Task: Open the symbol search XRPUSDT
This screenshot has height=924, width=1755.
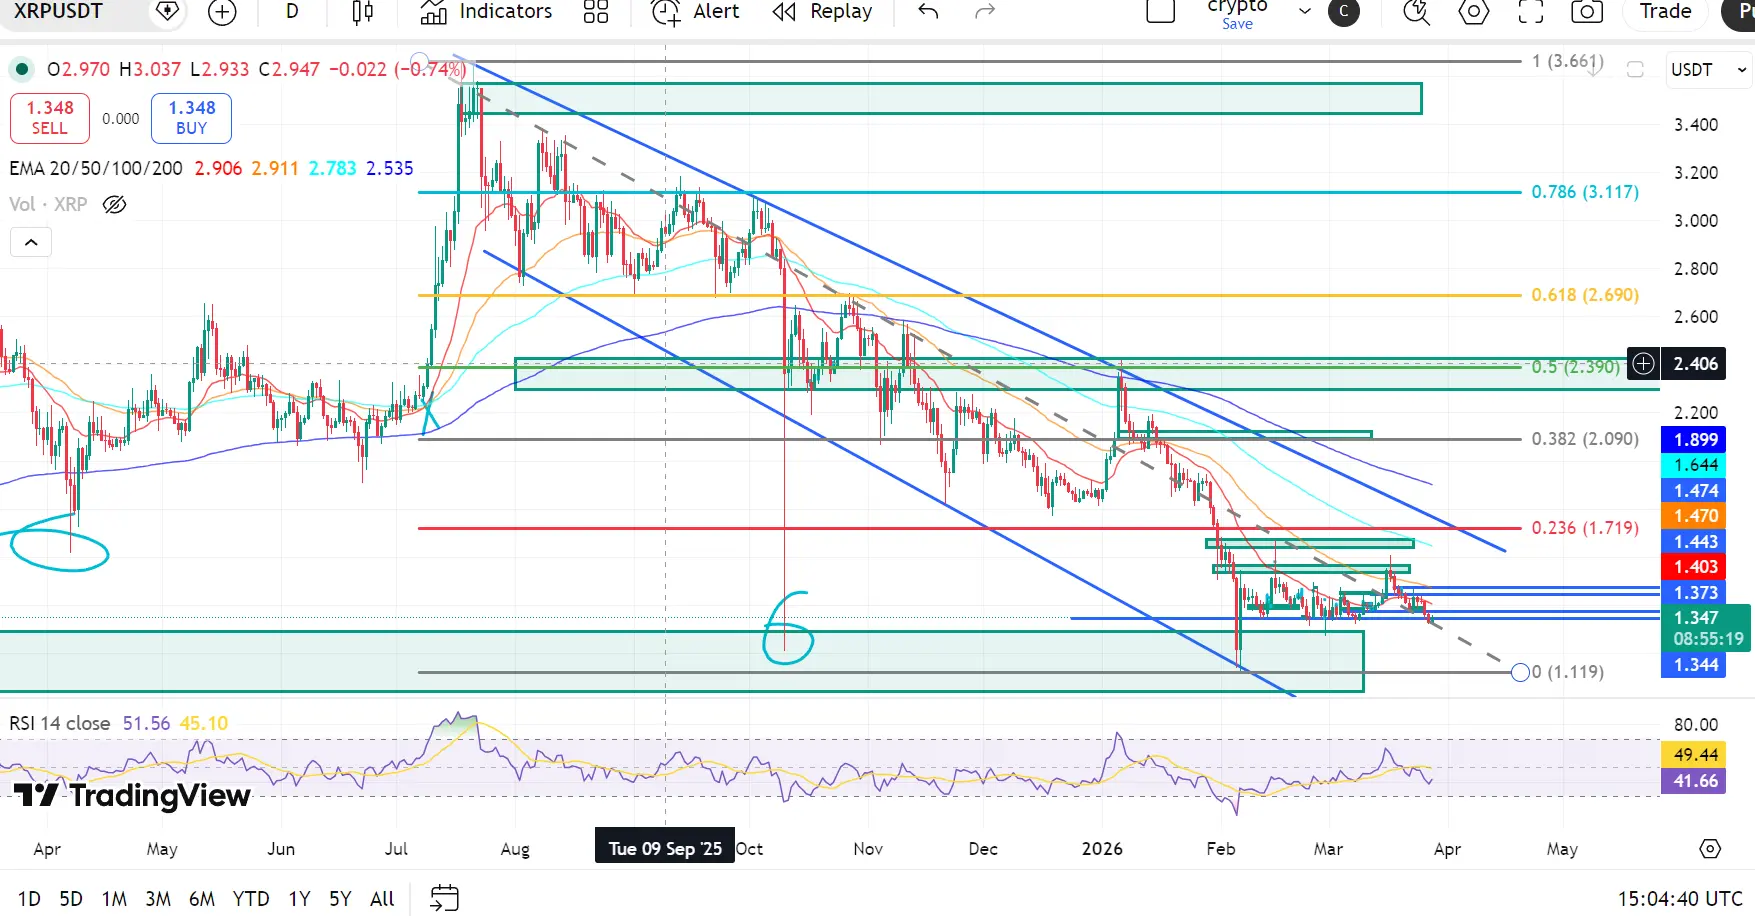Action: pos(58,11)
